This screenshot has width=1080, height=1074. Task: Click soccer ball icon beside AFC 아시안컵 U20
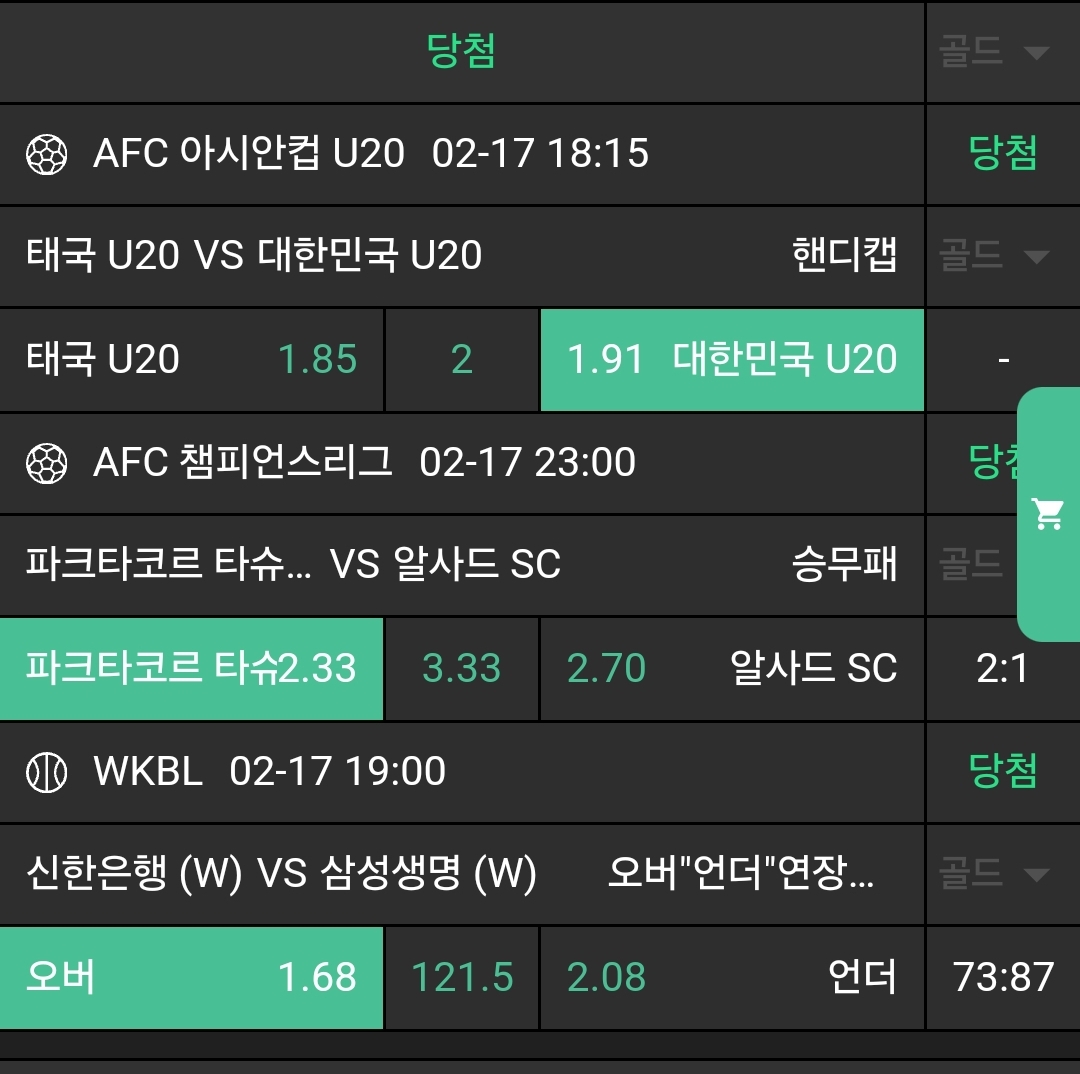[x=46, y=155]
